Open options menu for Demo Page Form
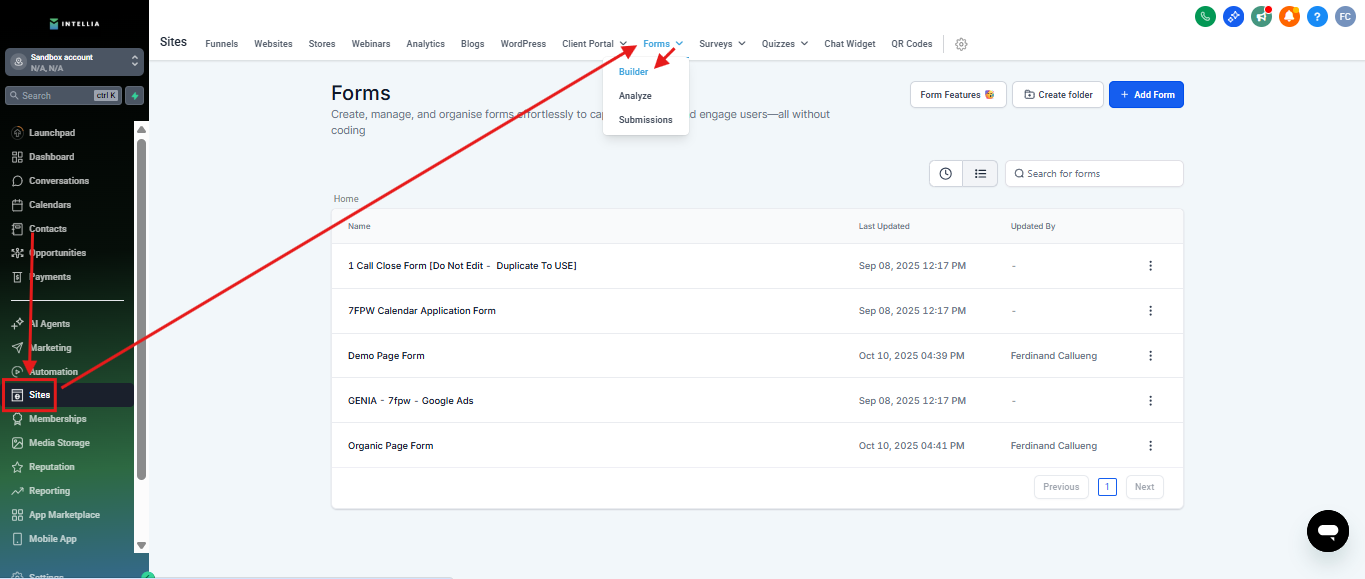 click(1150, 356)
